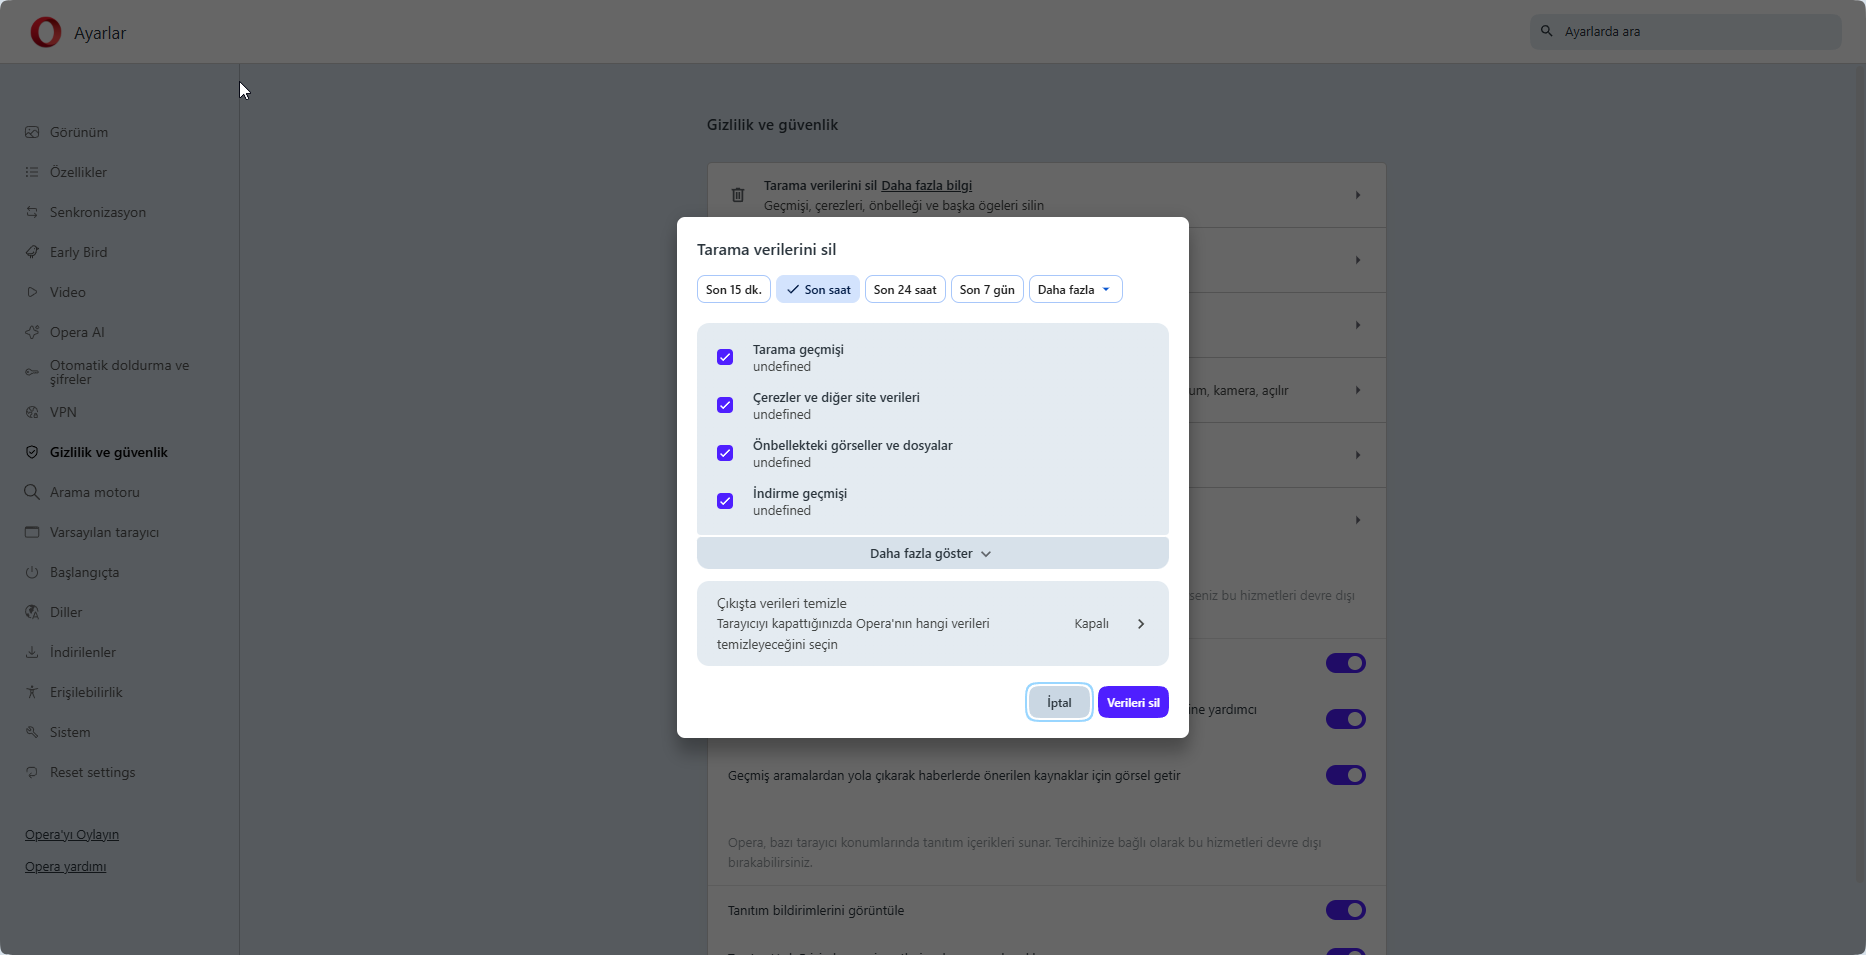The width and height of the screenshot is (1866, 955).
Task: Click the key icon for Otomatik doldurma
Action: tap(32, 372)
